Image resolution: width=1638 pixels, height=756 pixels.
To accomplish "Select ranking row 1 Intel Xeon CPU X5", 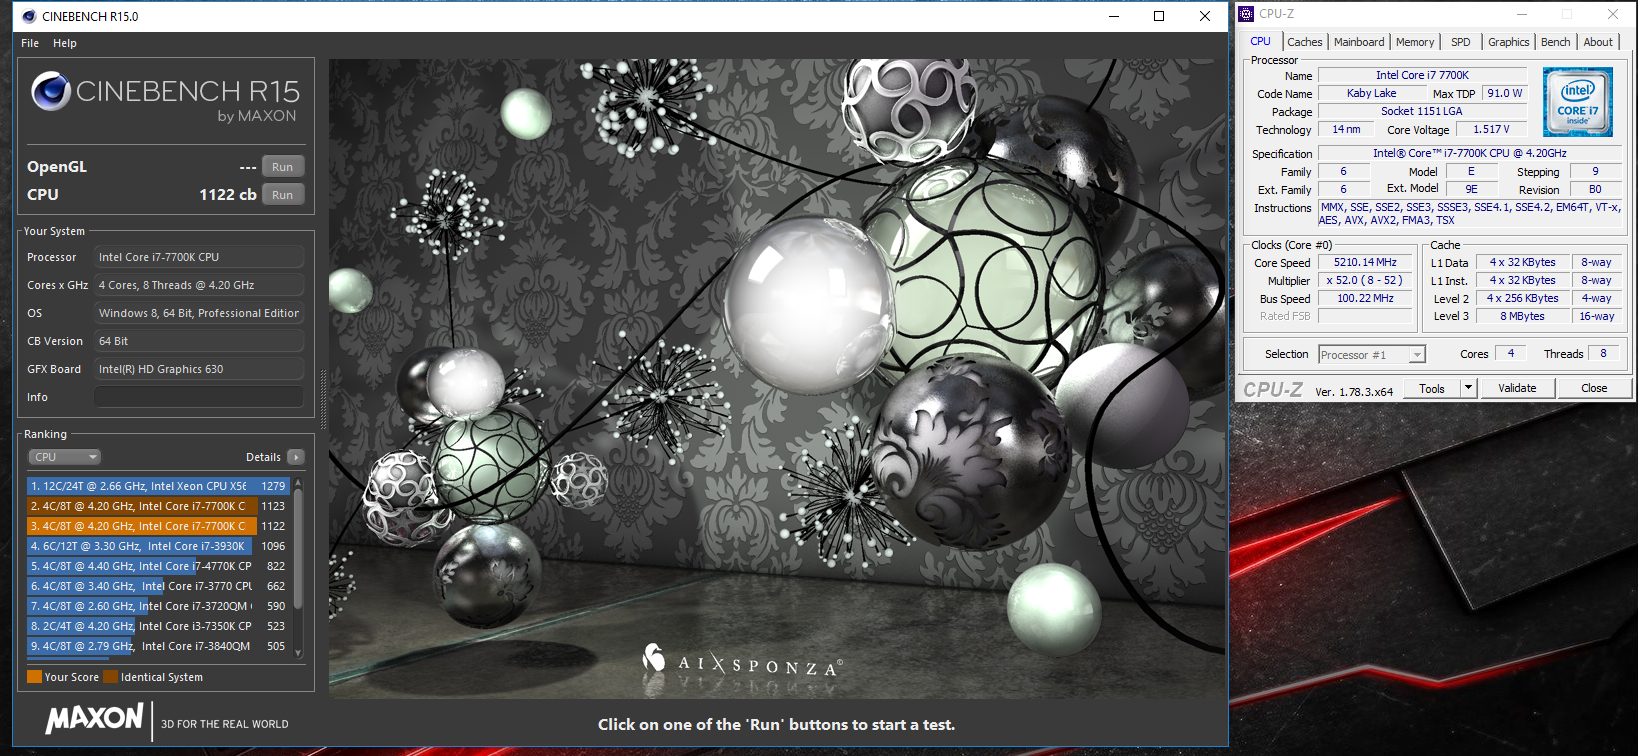I will point(158,486).
